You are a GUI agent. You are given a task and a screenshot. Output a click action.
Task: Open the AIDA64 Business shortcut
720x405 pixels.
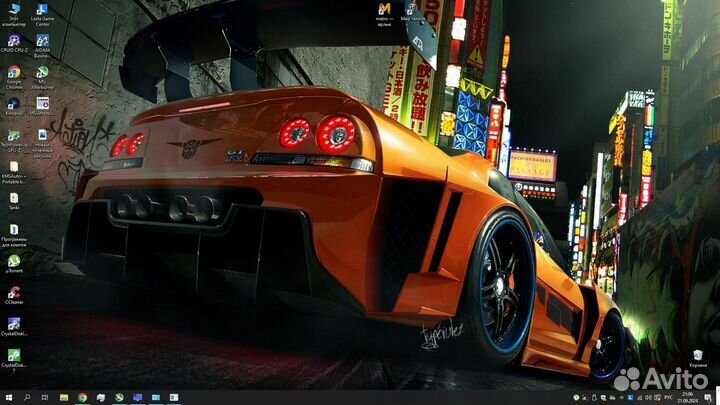point(42,41)
